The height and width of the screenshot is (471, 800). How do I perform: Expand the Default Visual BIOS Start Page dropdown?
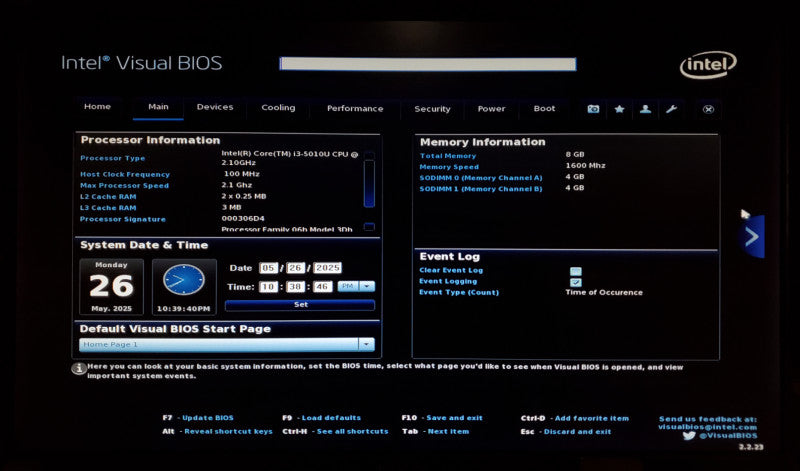pyautogui.click(x=366, y=344)
